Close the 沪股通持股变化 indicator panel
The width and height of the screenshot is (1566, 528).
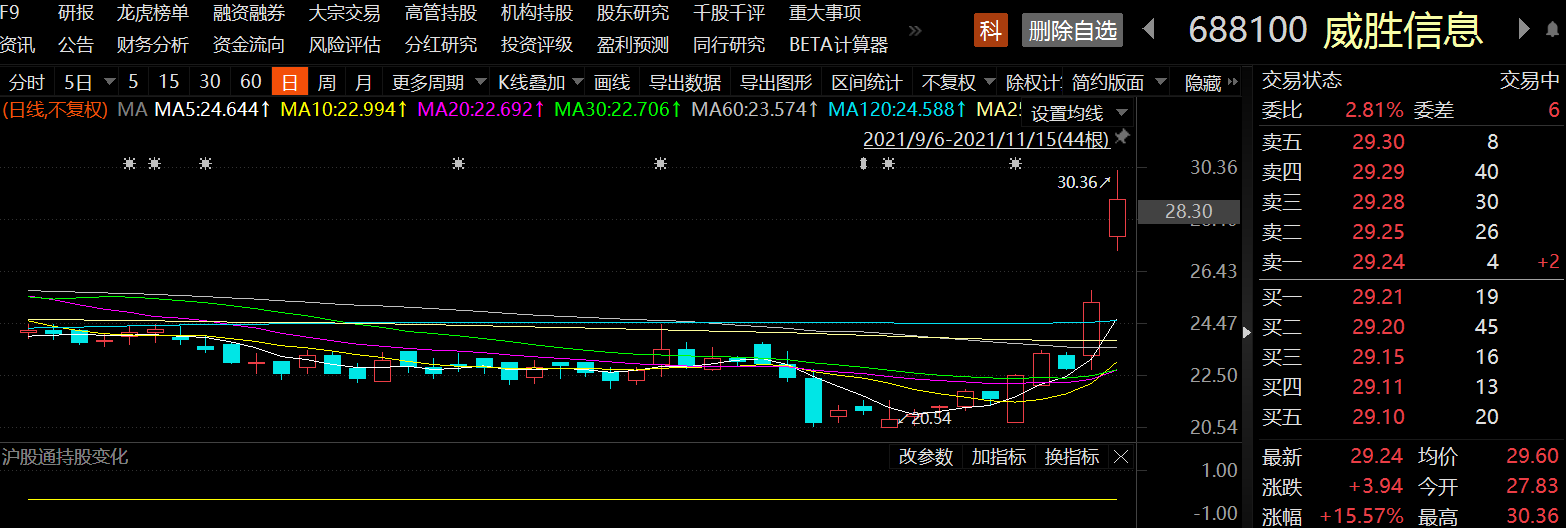tap(1121, 457)
